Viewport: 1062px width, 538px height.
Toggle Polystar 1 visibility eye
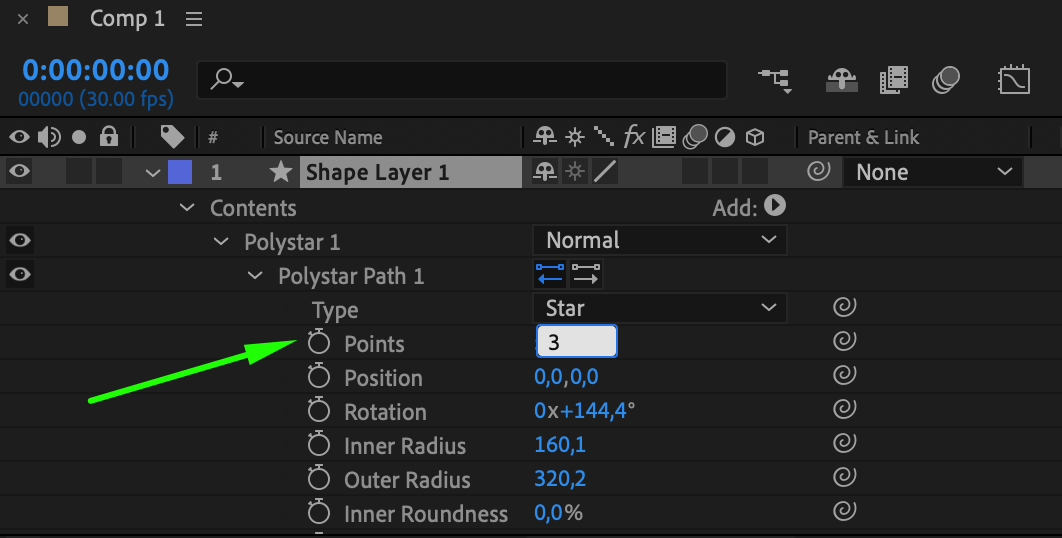pyautogui.click(x=19, y=240)
